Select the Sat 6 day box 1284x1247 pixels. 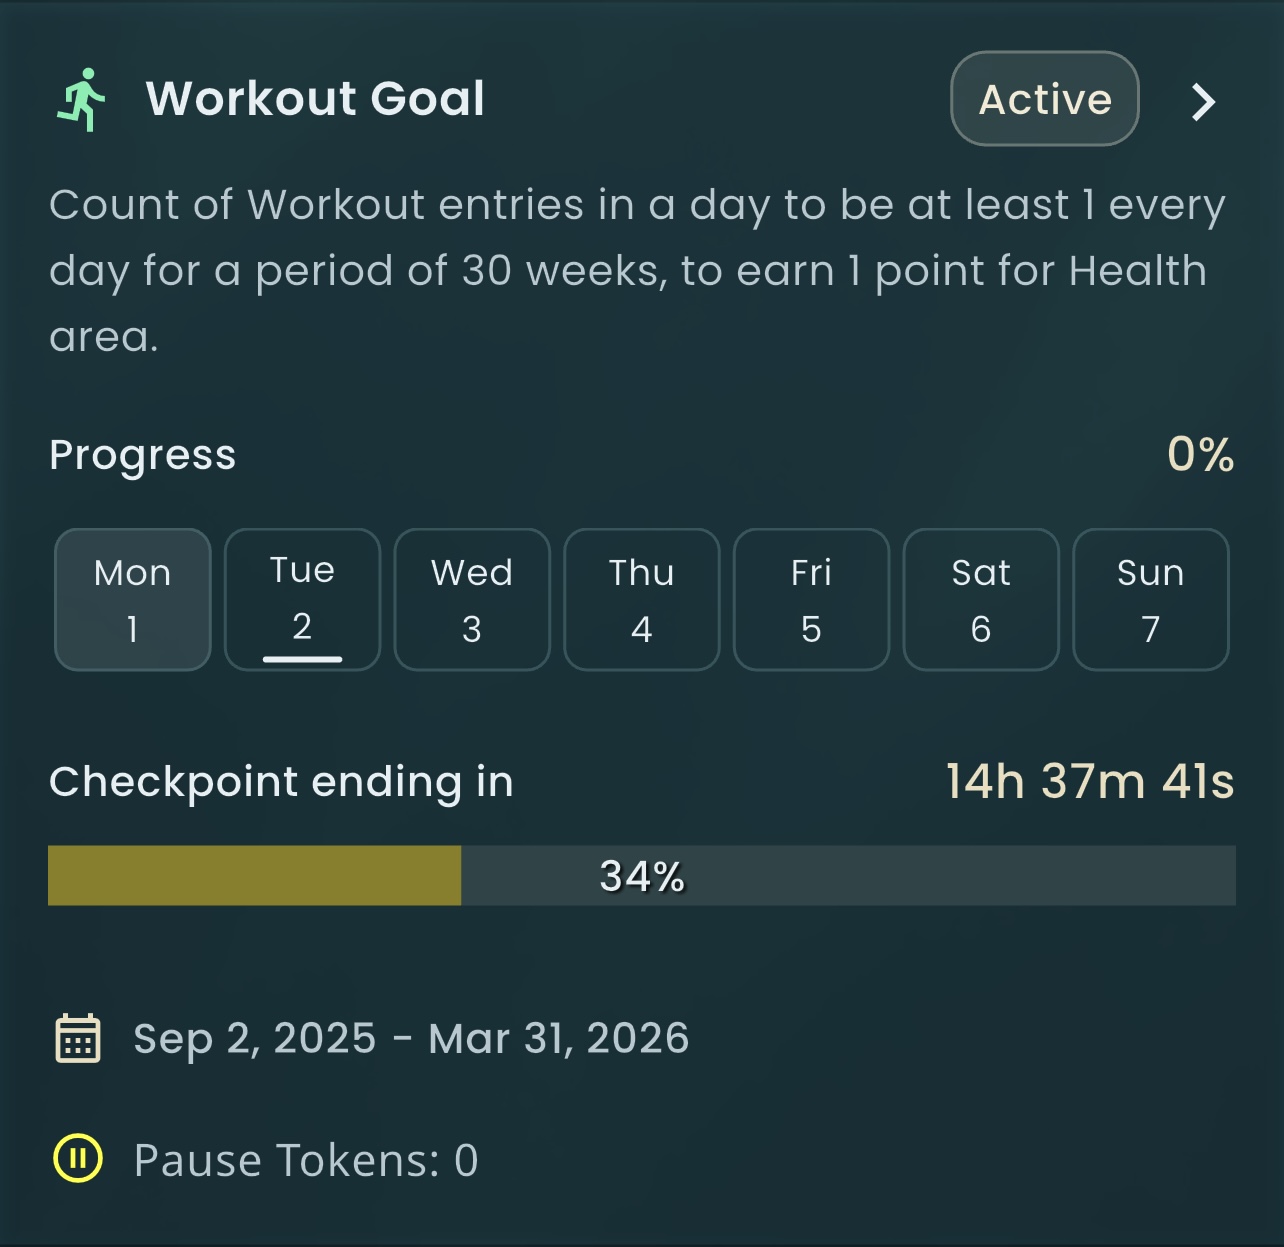click(981, 600)
